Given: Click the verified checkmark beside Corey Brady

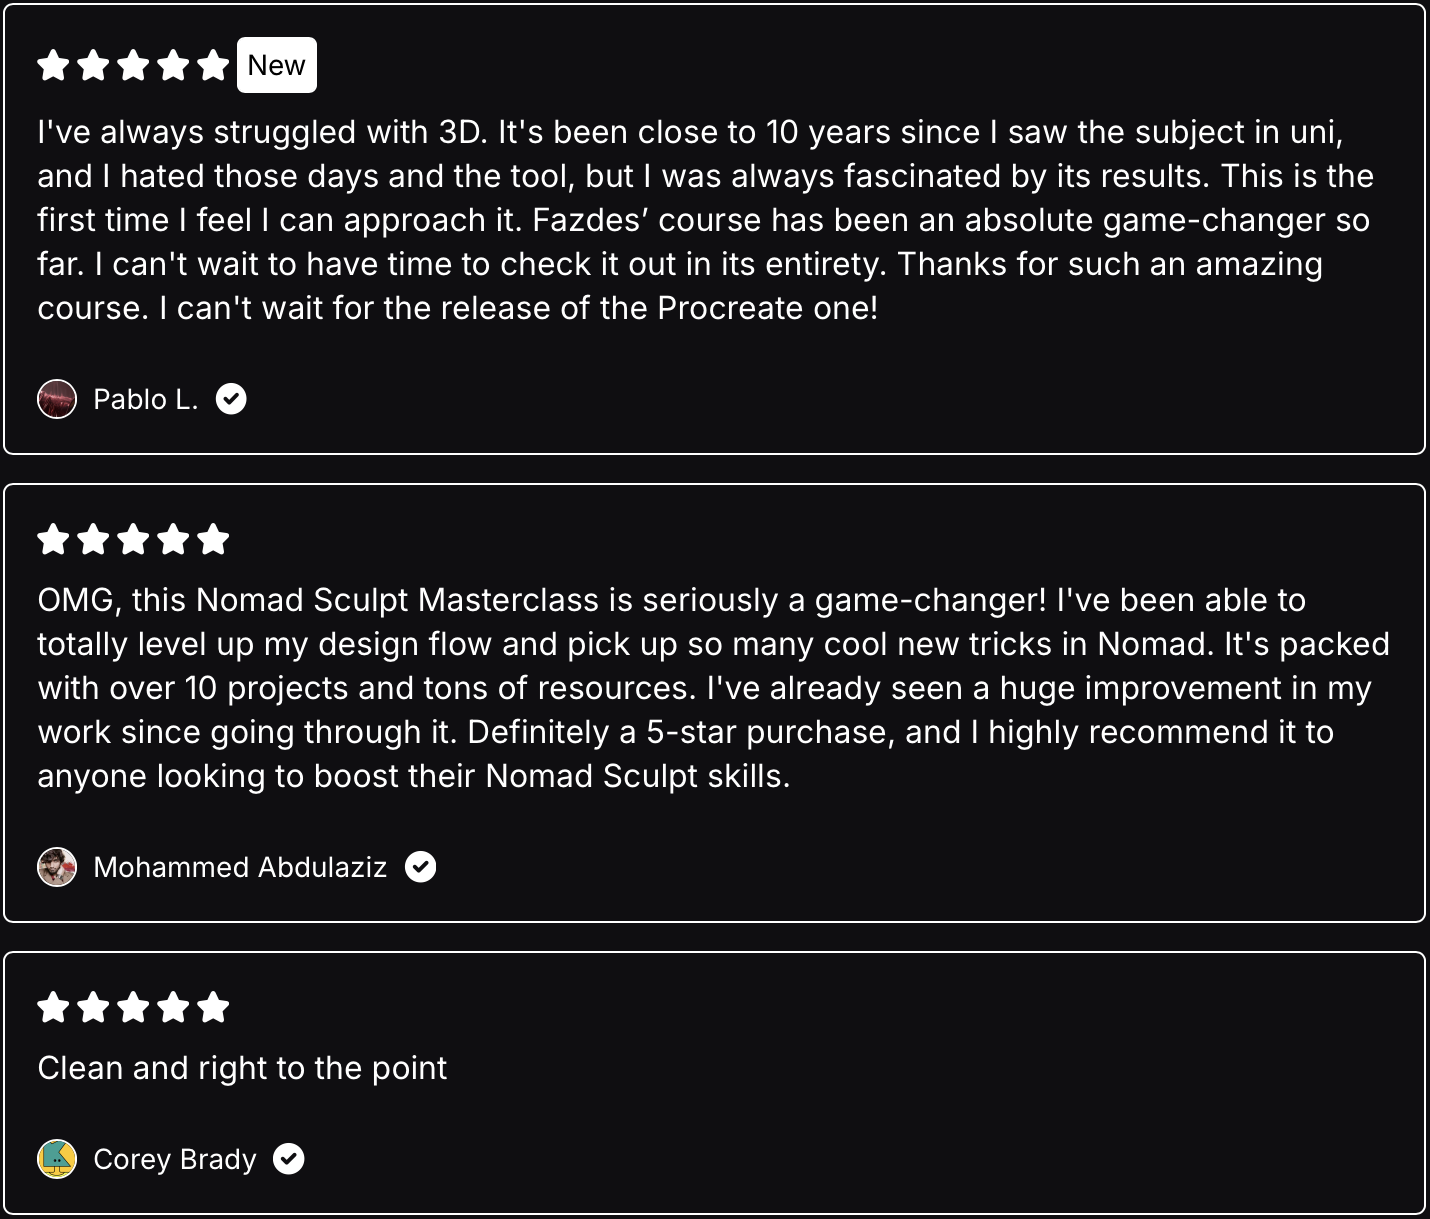Looking at the screenshot, I should click(289, 1159).
